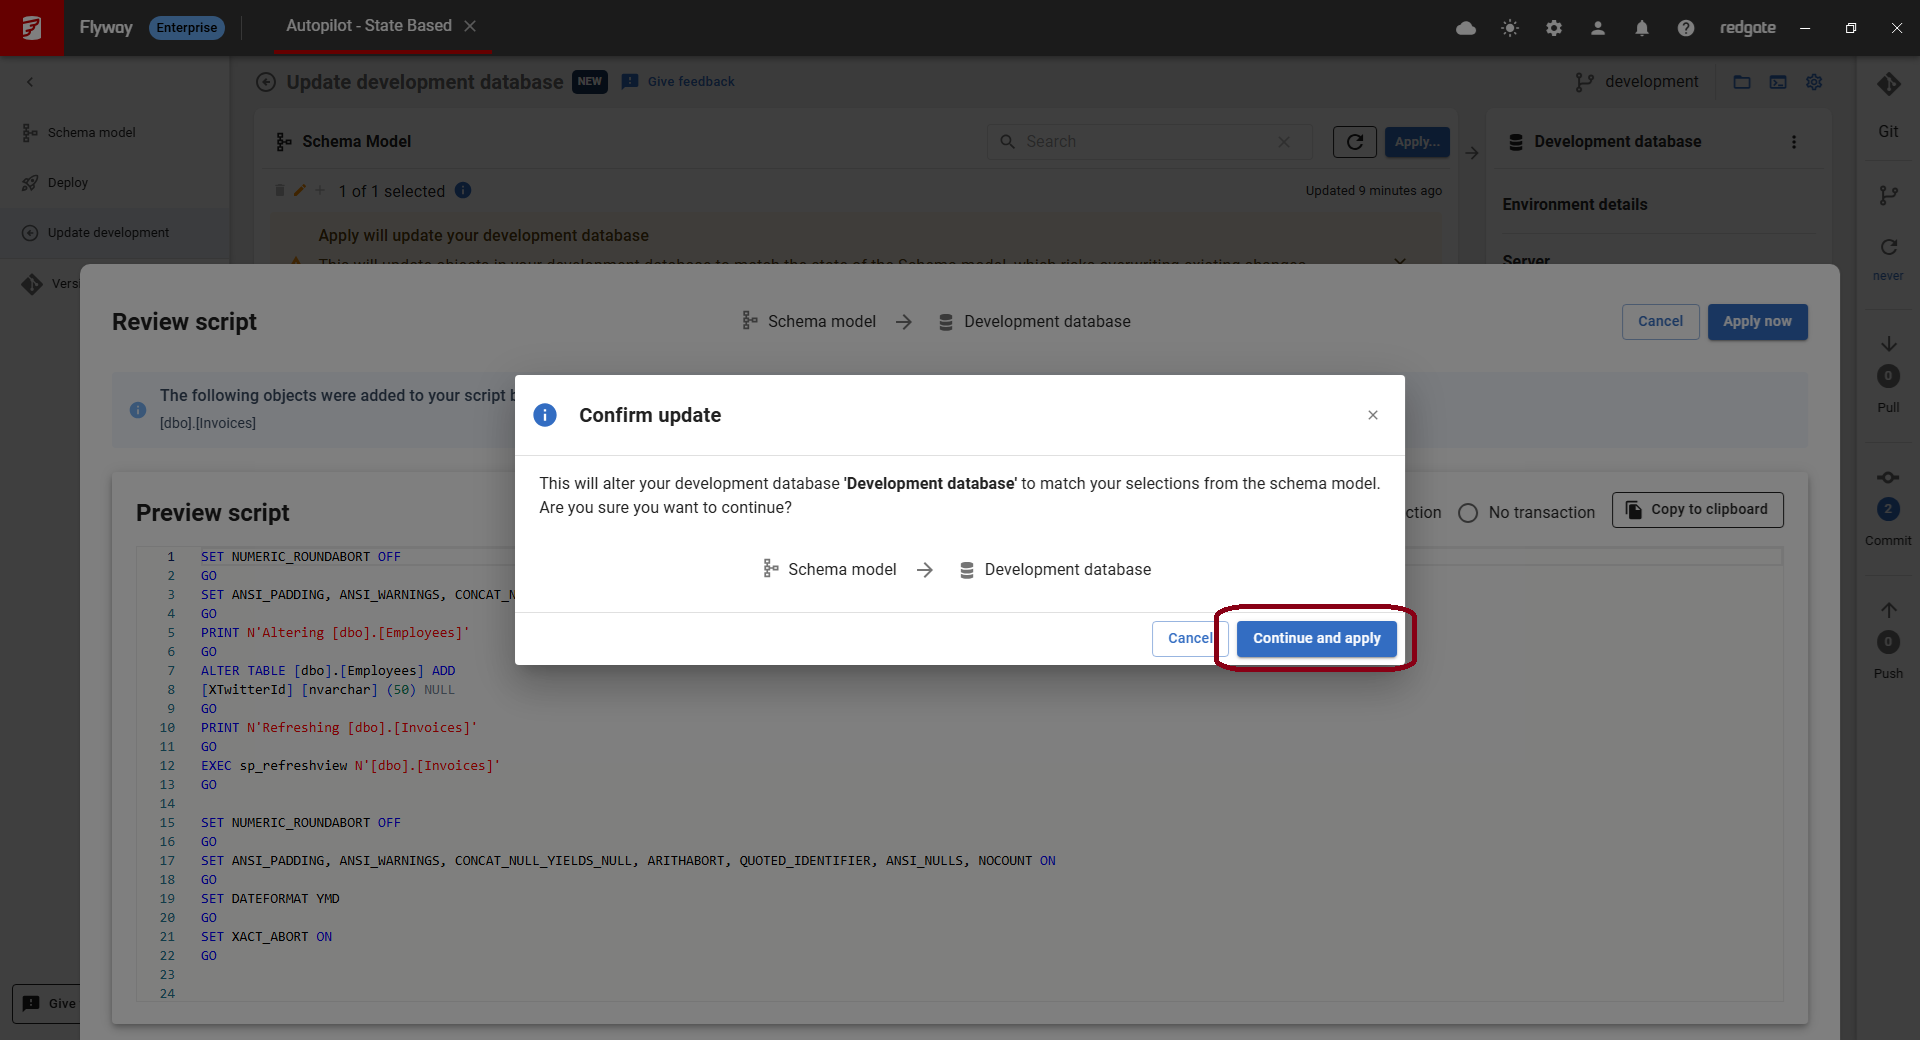The width and height of the screenshot is (1920, 1040).
Task: Open the user account icon
Action: tap(1598, 28)
